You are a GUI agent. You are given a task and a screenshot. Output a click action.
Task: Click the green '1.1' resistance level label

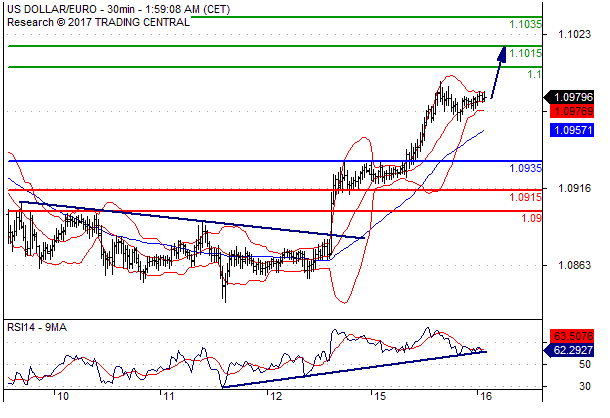pyautogui.click(x=534, y=74)
